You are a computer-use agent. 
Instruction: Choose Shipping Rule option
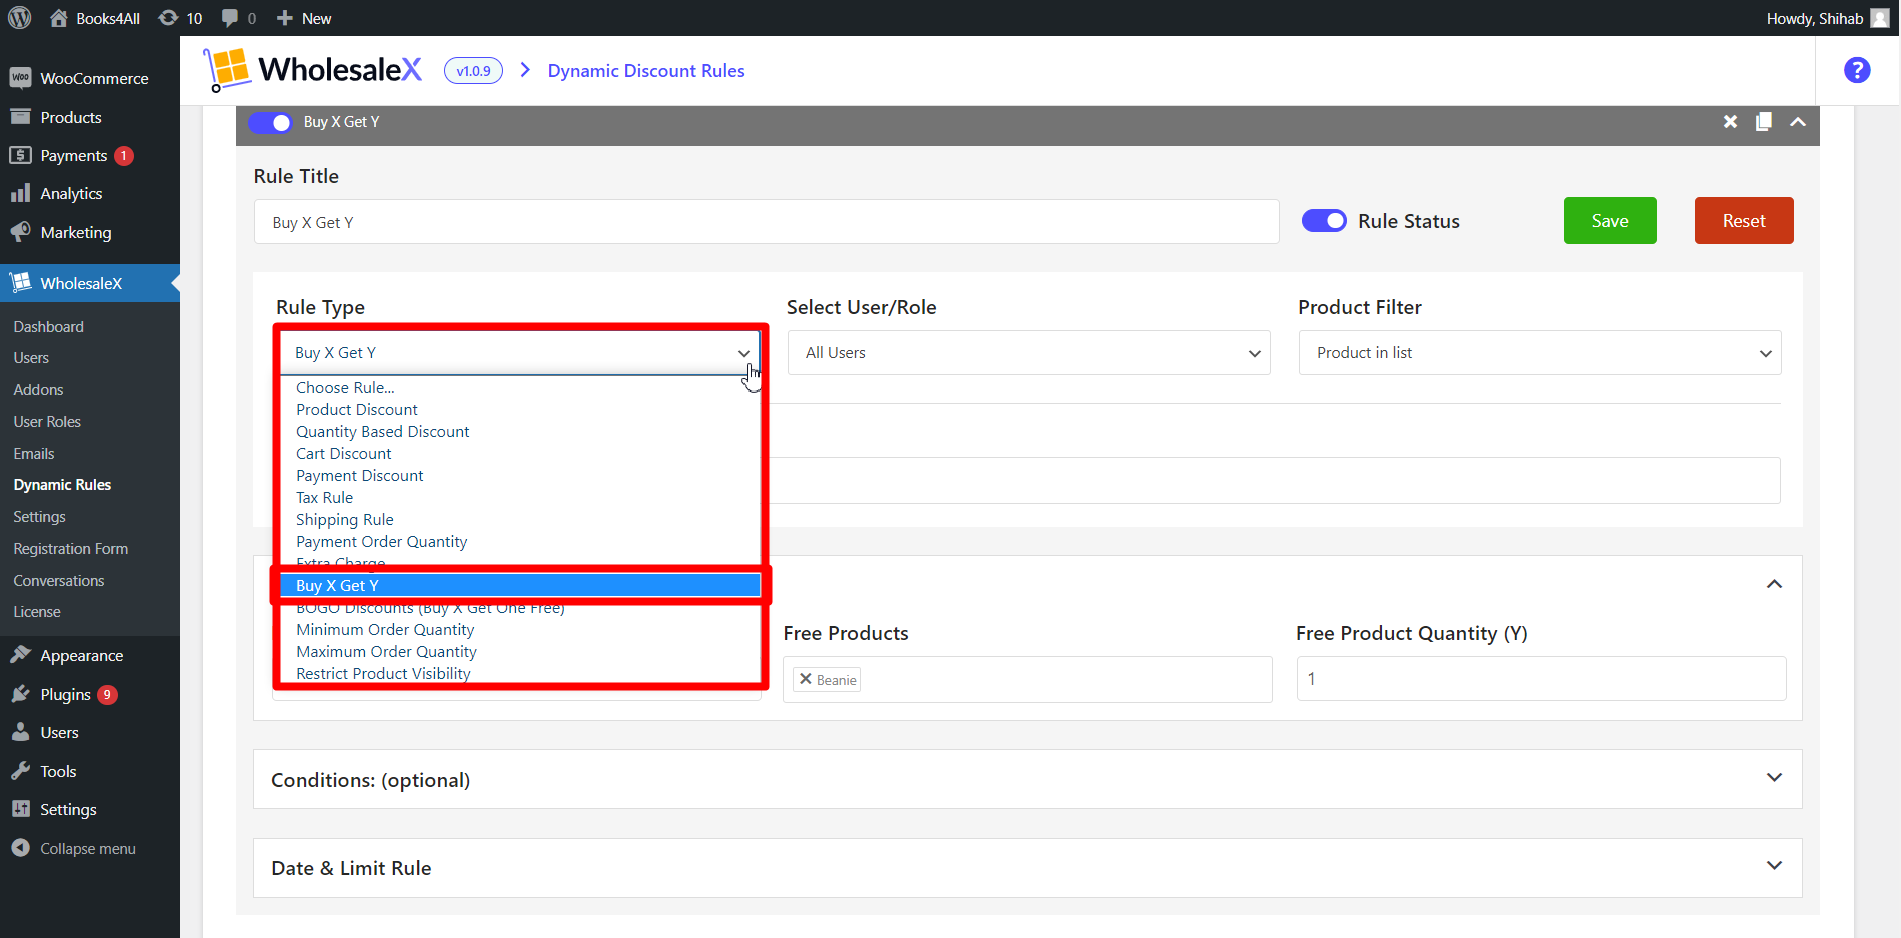click(x=345, y=519)
